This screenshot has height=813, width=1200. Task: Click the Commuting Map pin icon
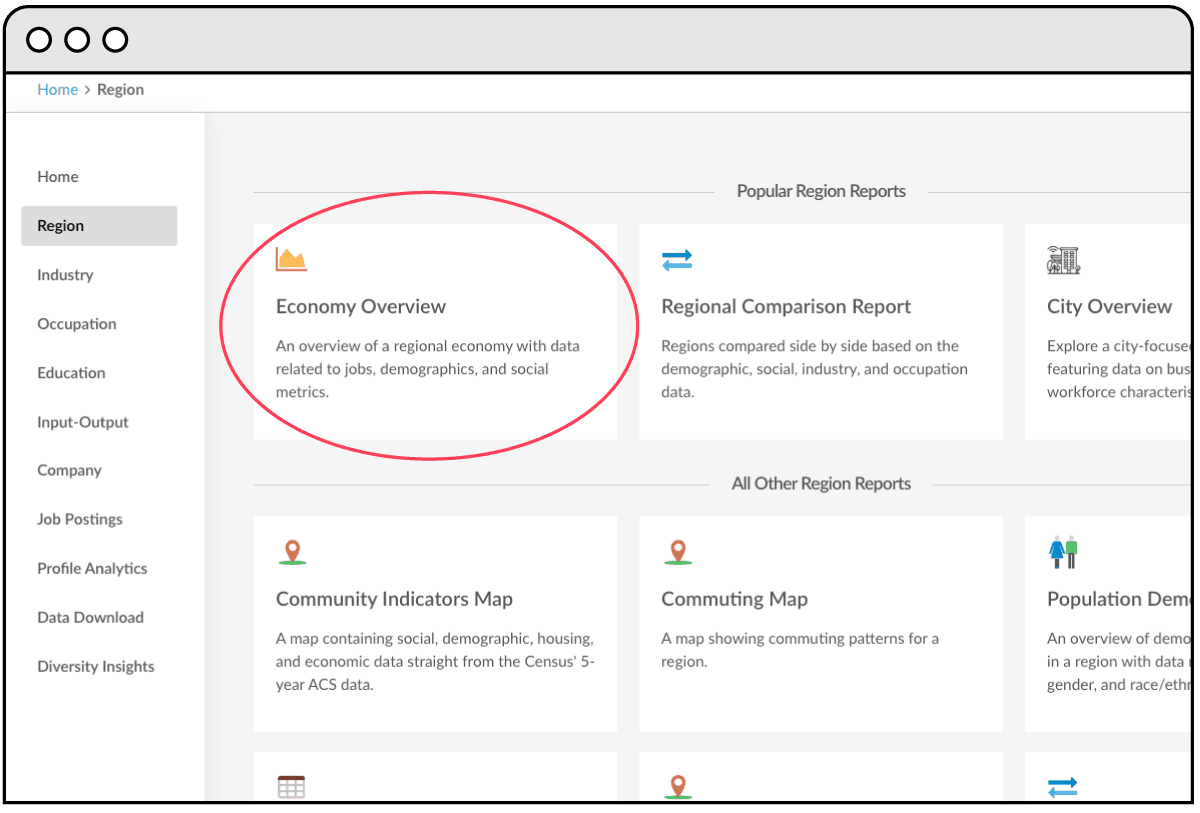point(677,552)
